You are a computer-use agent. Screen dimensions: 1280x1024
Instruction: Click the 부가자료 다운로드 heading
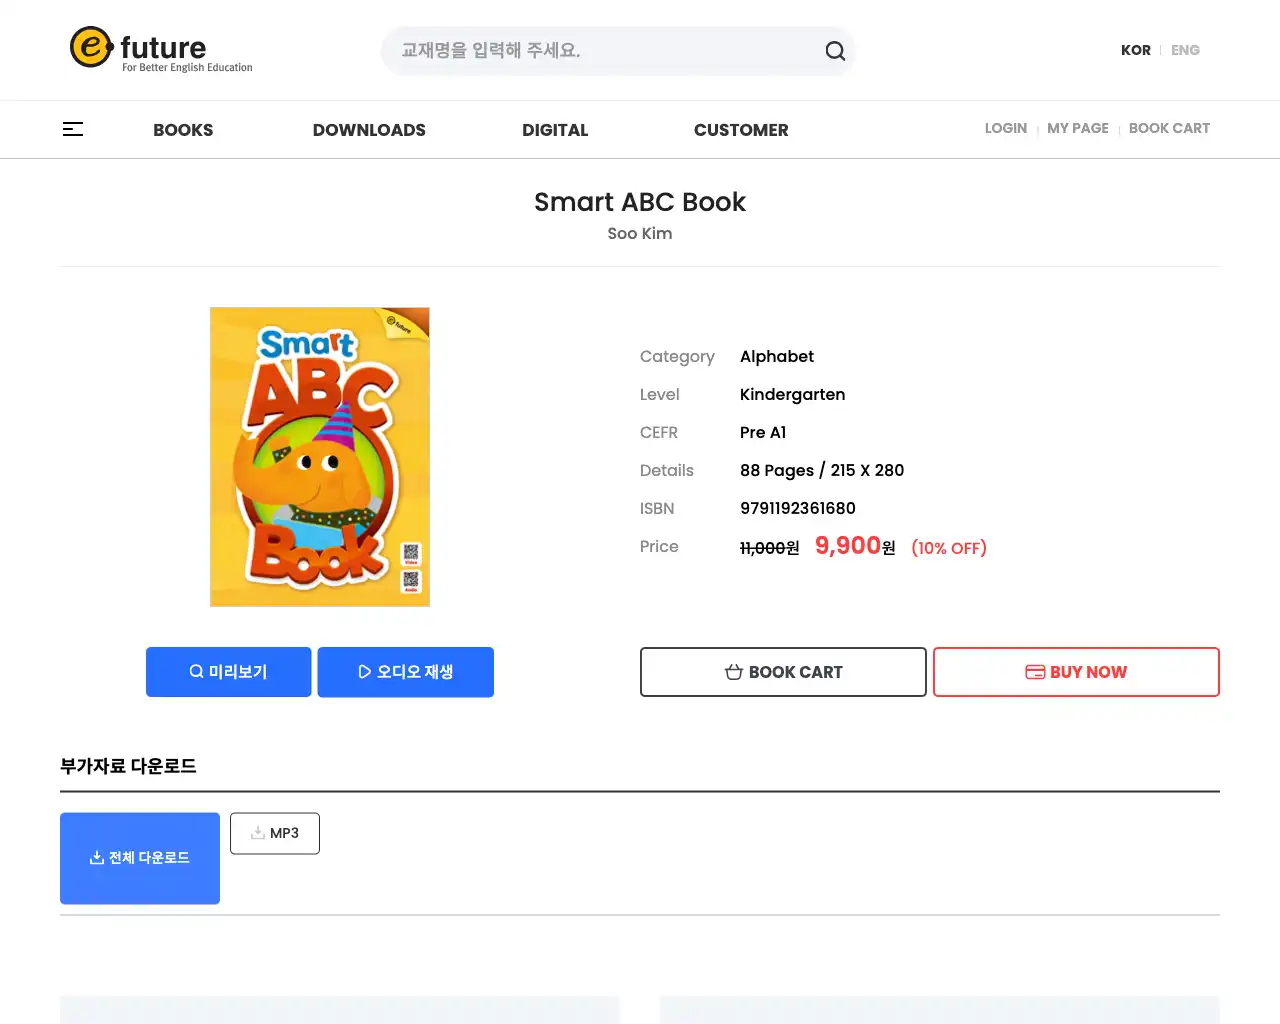(128, 766)
